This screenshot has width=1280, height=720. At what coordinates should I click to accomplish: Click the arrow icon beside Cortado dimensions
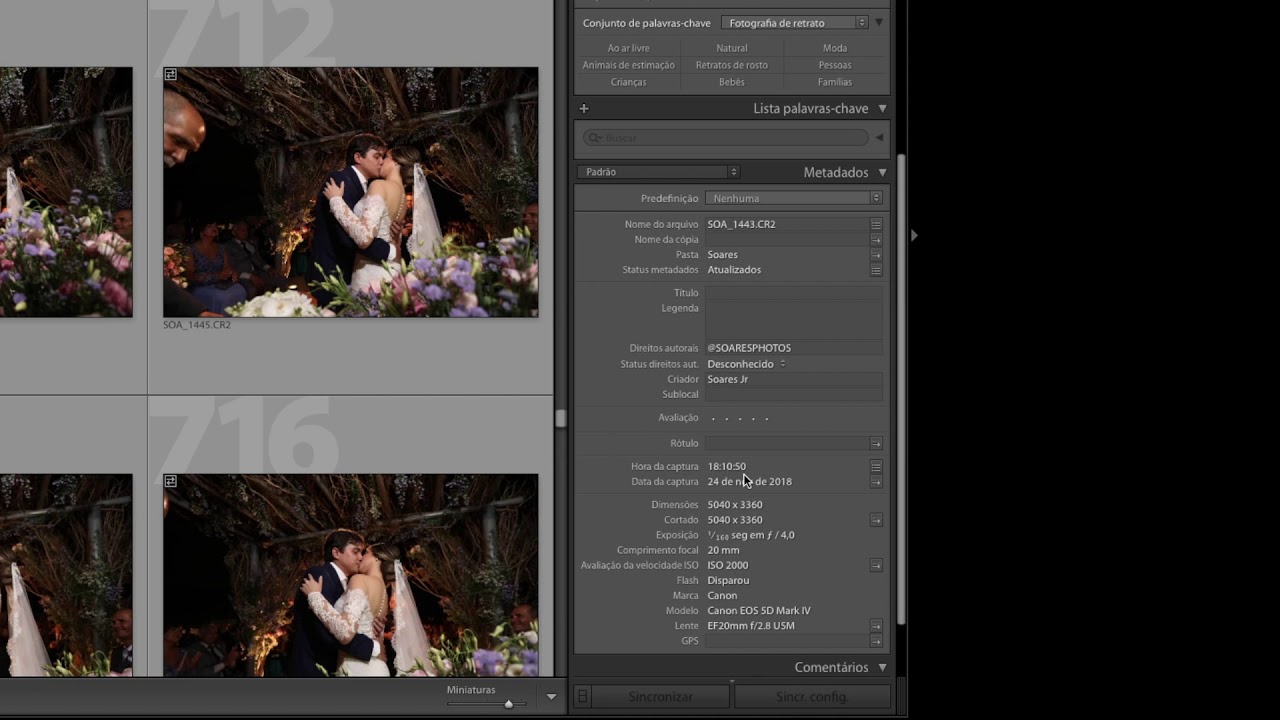[x=876, y=520]
